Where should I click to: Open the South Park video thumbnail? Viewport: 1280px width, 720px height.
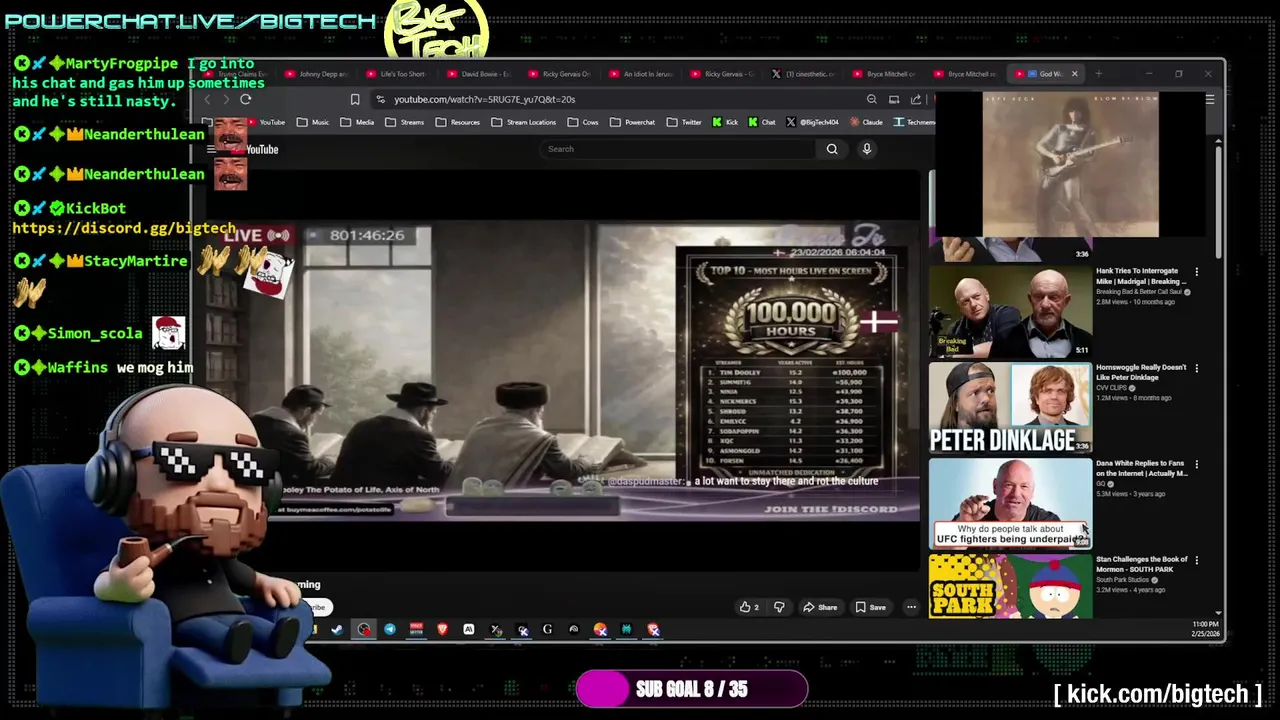pos(1010,586)
